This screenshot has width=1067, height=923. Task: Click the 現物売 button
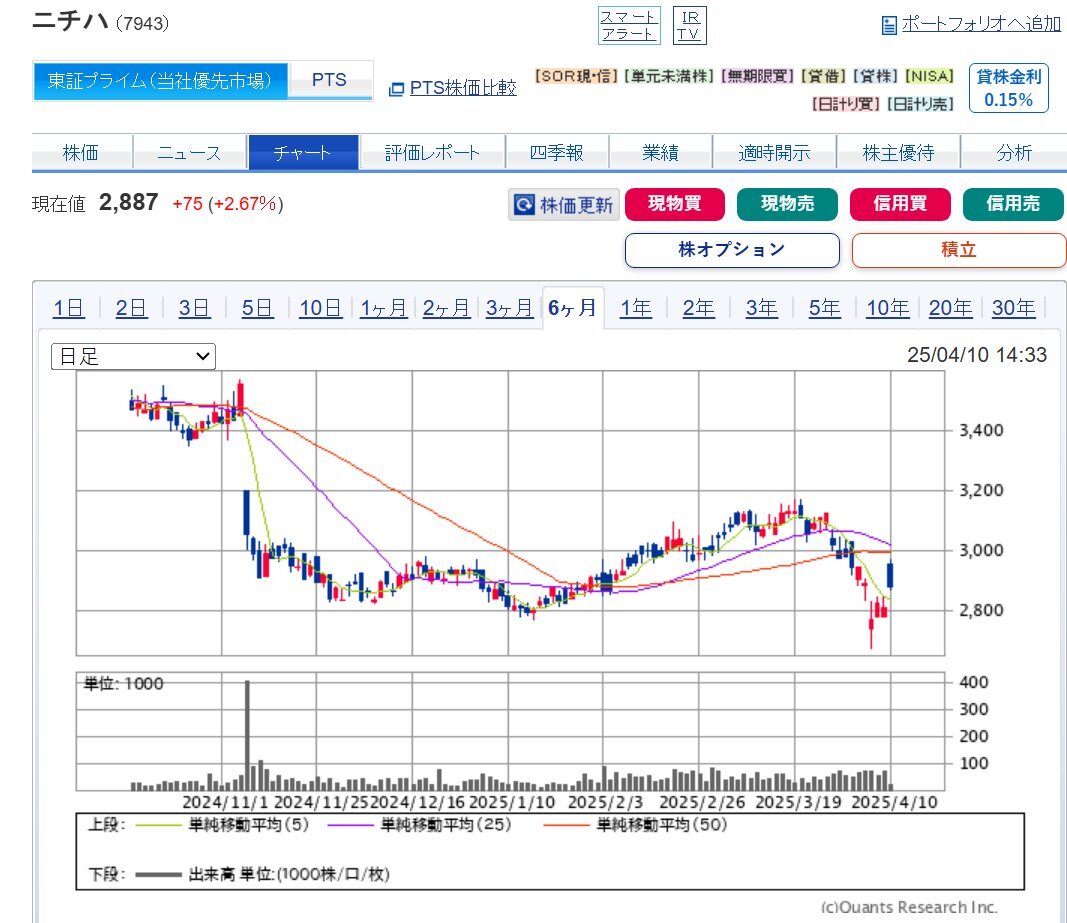tap(787, 204)
